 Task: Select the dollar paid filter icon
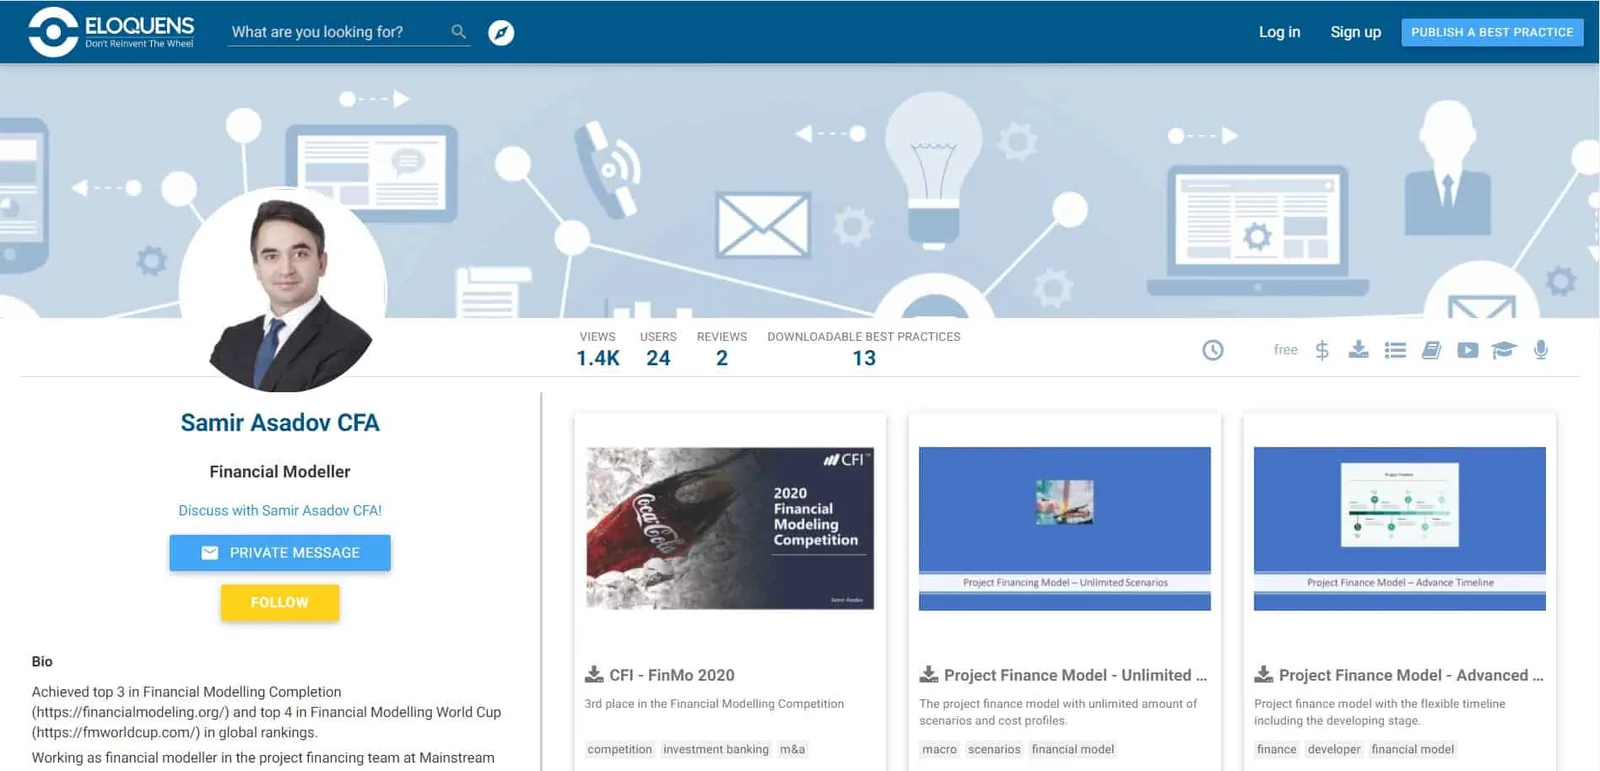pos(1322,350)
